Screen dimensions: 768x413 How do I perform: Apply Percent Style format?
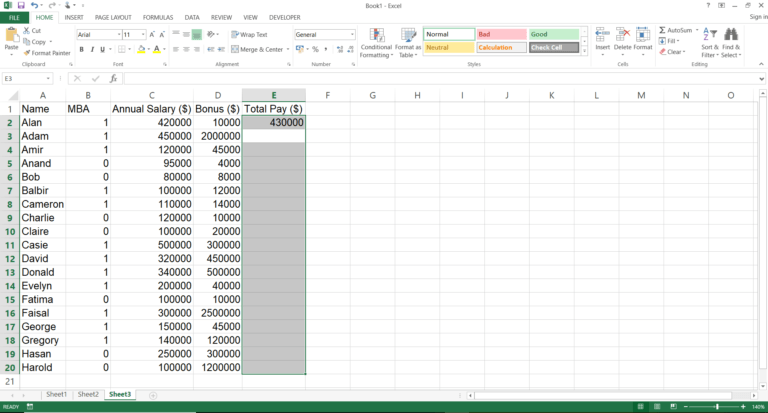[x=315, y=49]
